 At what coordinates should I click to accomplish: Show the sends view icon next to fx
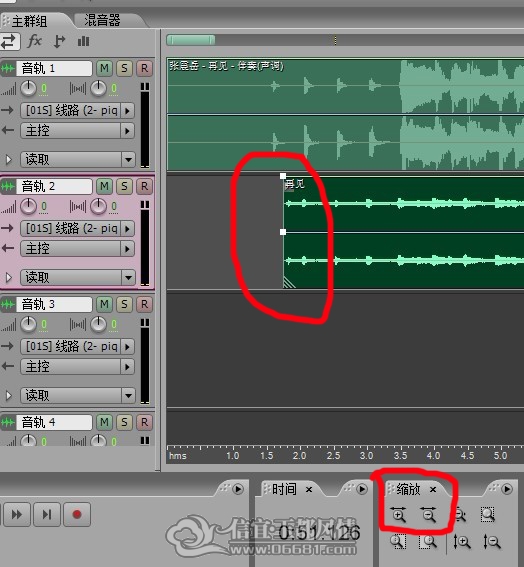click(x=59, y=41)
